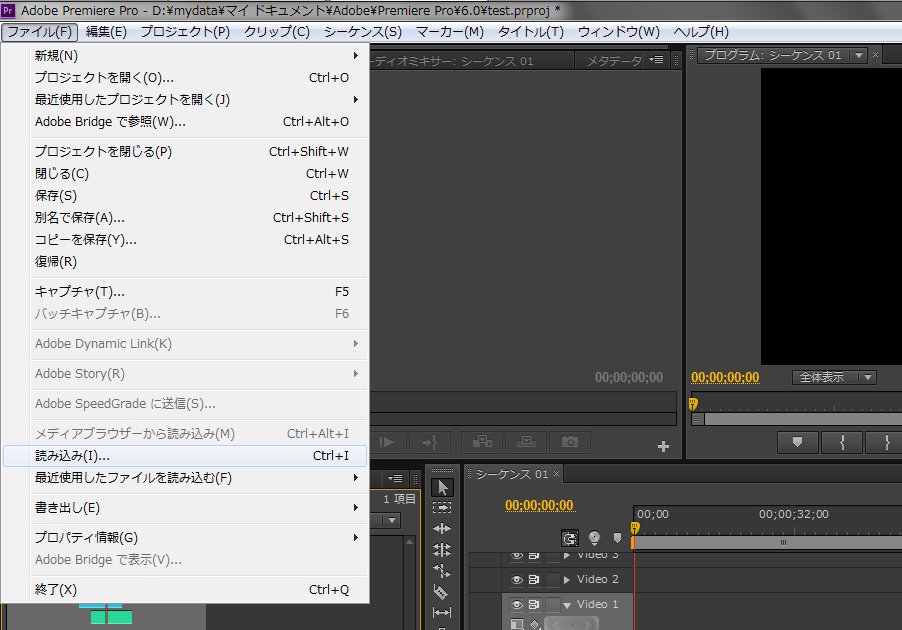
Task: Close the シーケンス 01 timeline tab
Action: [x=556, y=474]
